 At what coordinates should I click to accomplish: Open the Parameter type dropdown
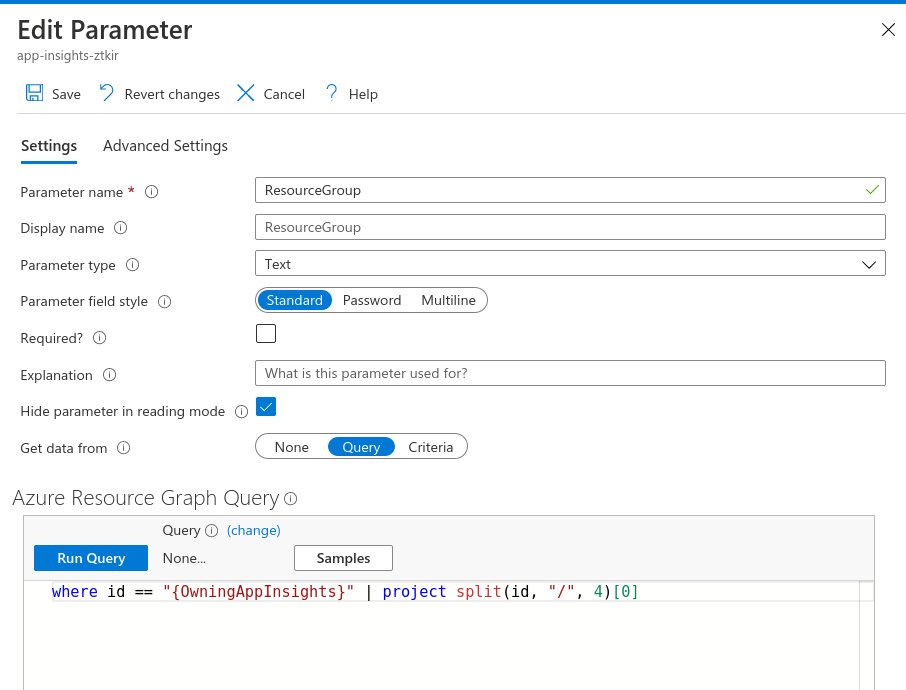570,264
